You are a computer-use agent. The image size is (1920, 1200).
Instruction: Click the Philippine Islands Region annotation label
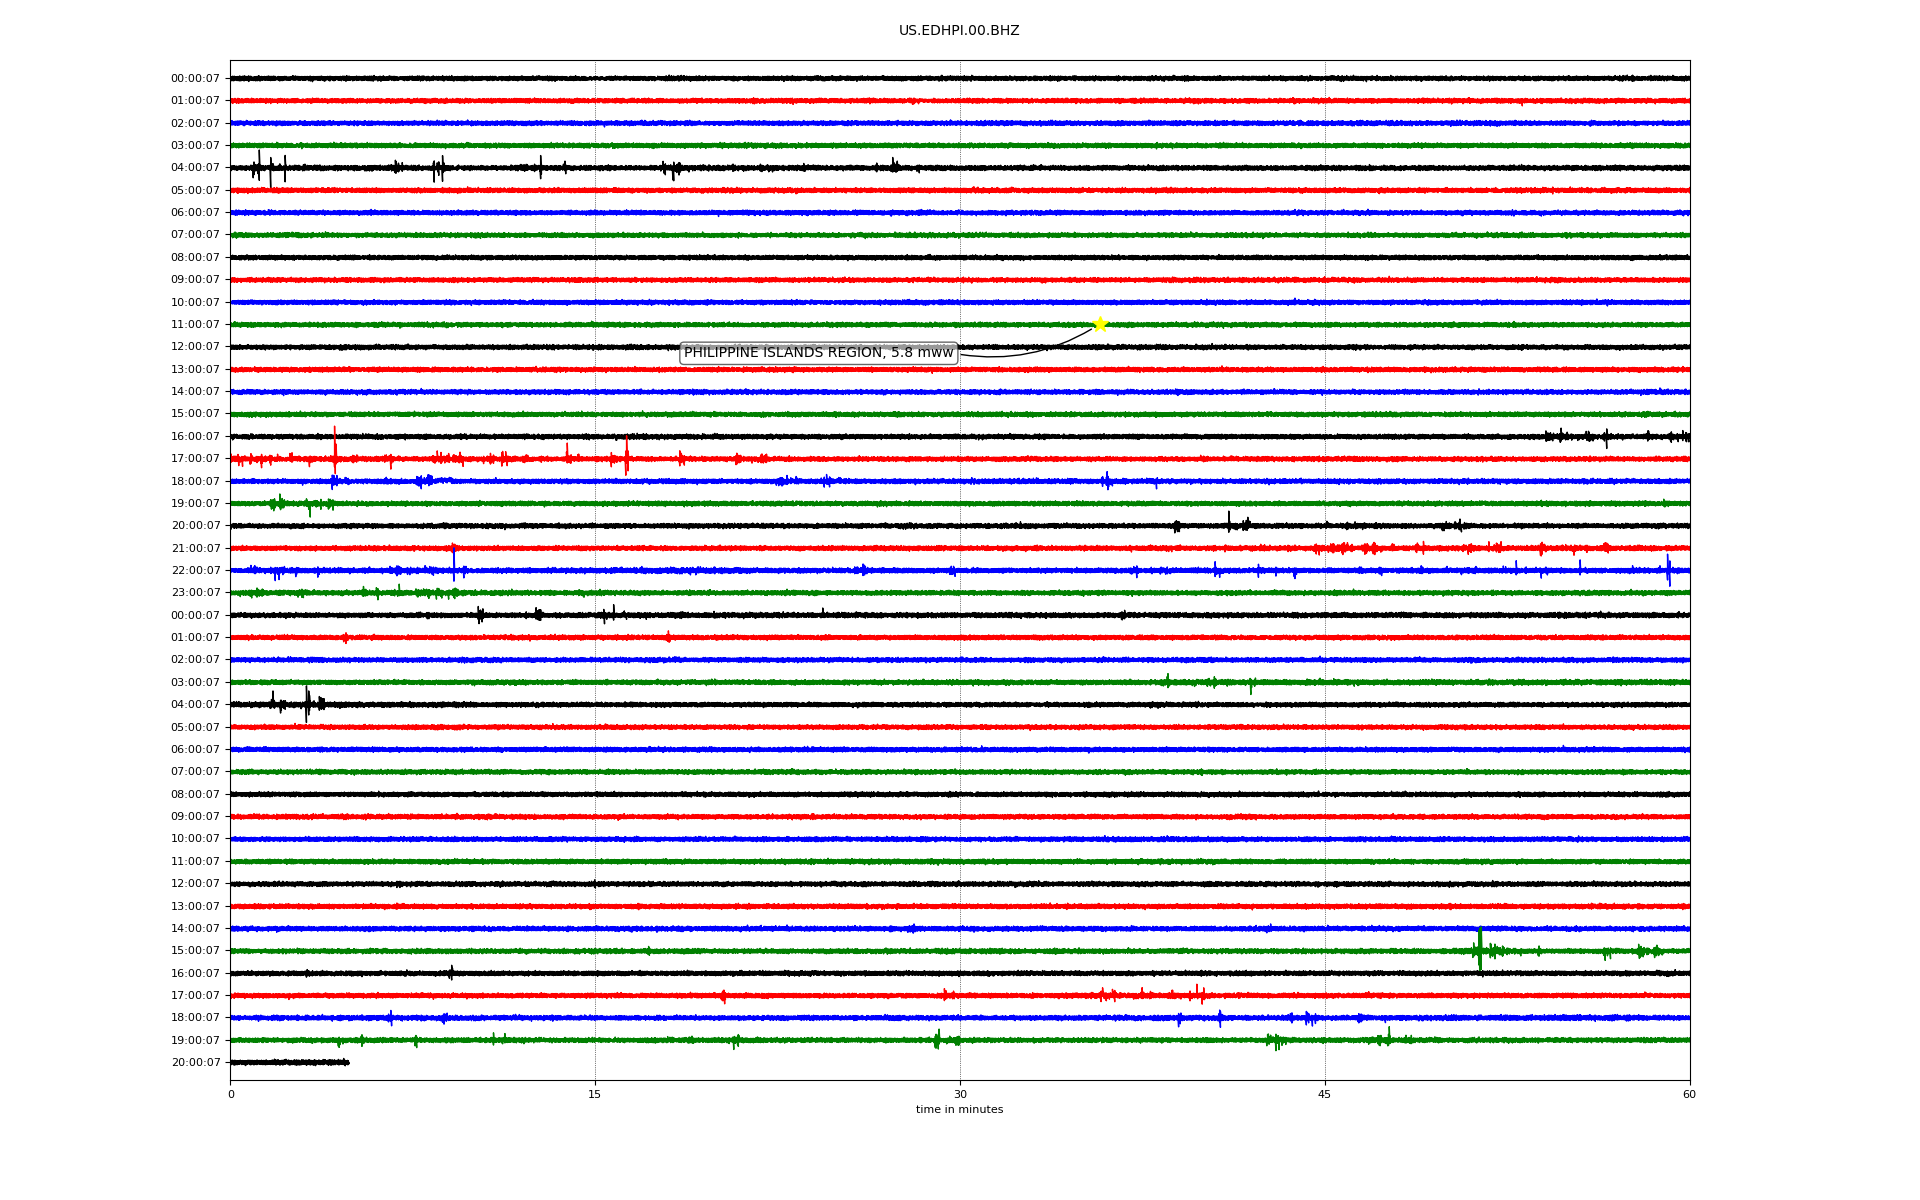coord(818,353)
